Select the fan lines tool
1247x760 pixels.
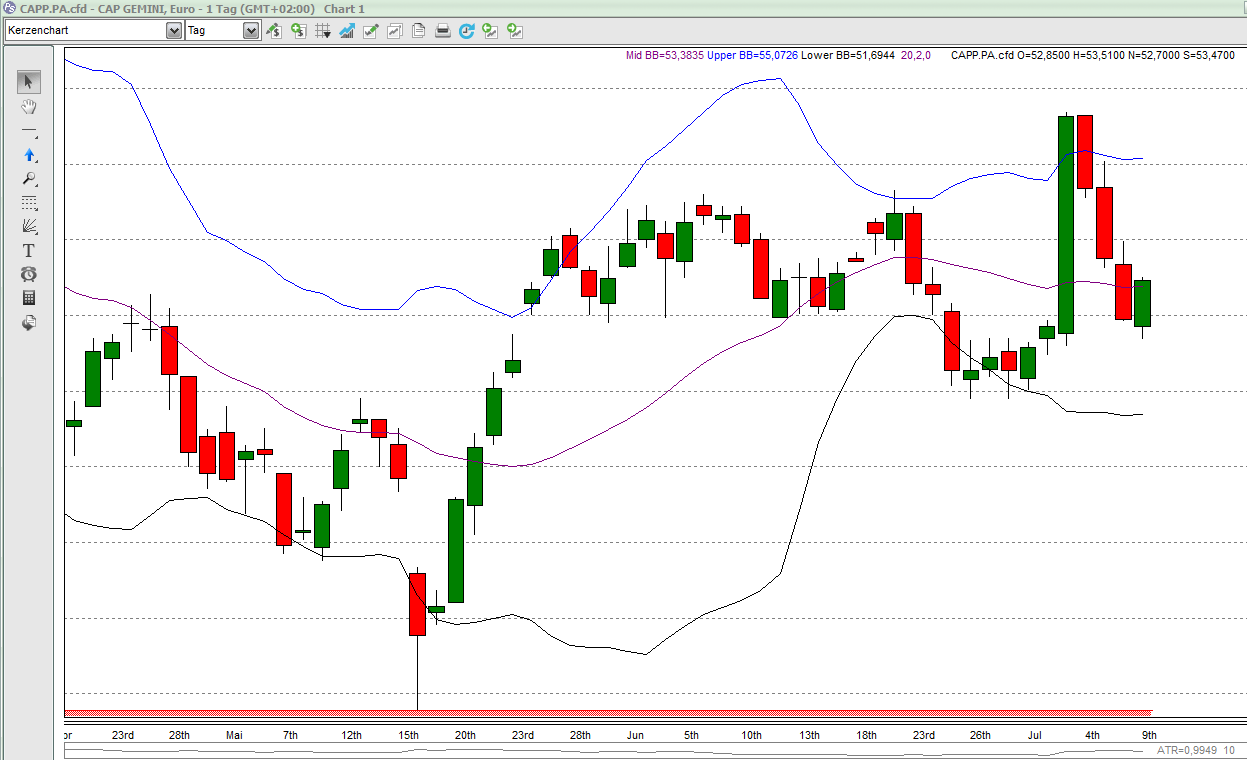29,226
